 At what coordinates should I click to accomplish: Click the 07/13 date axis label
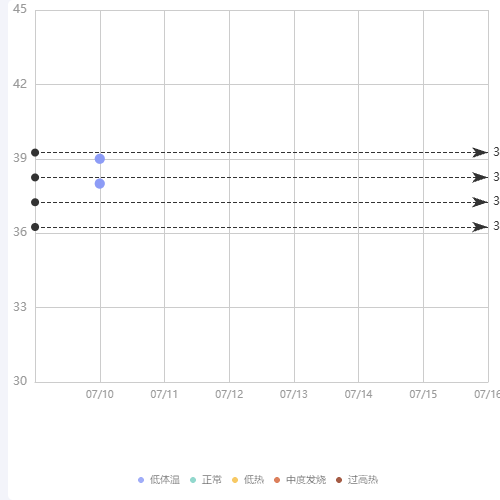(294, 394)
